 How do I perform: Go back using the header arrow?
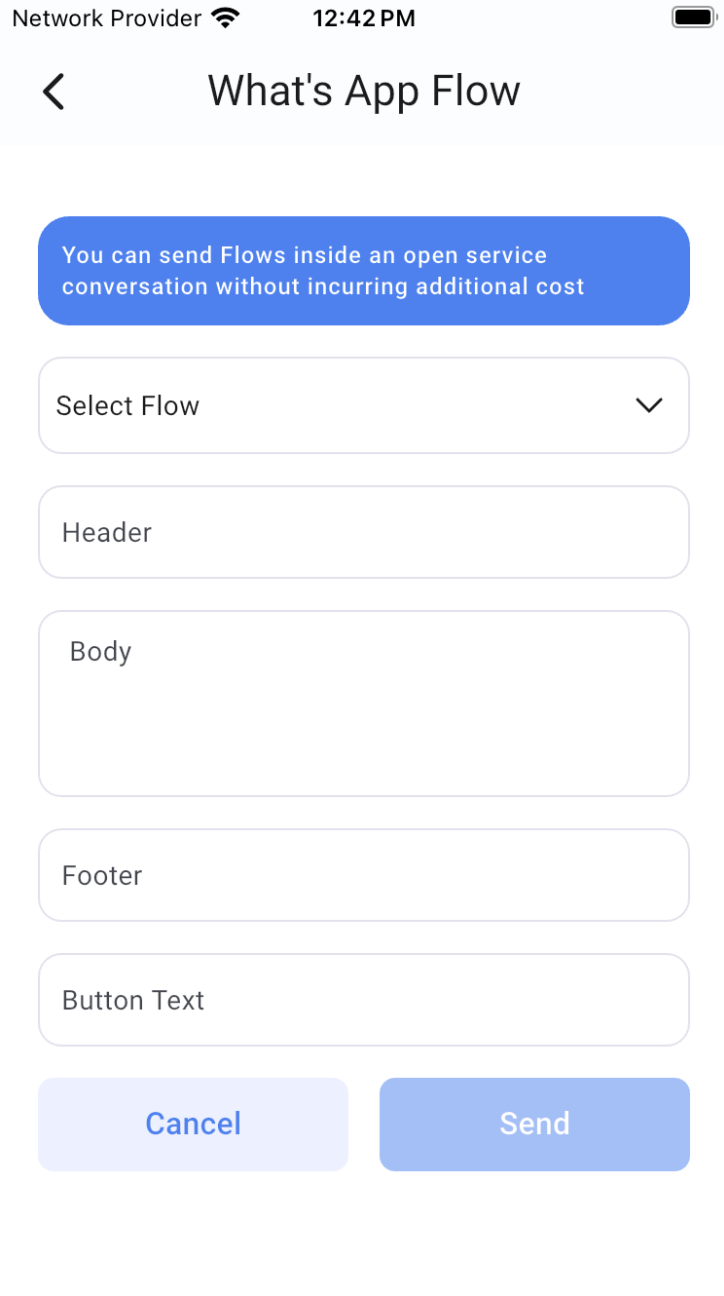pos(54,91)
